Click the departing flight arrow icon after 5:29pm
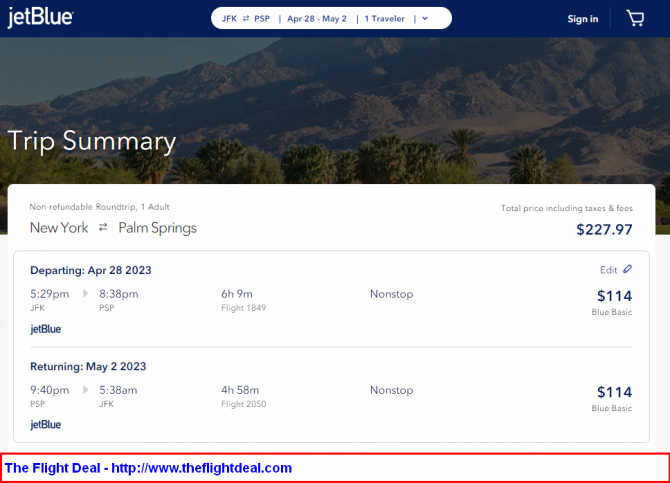 pos(85,294)
